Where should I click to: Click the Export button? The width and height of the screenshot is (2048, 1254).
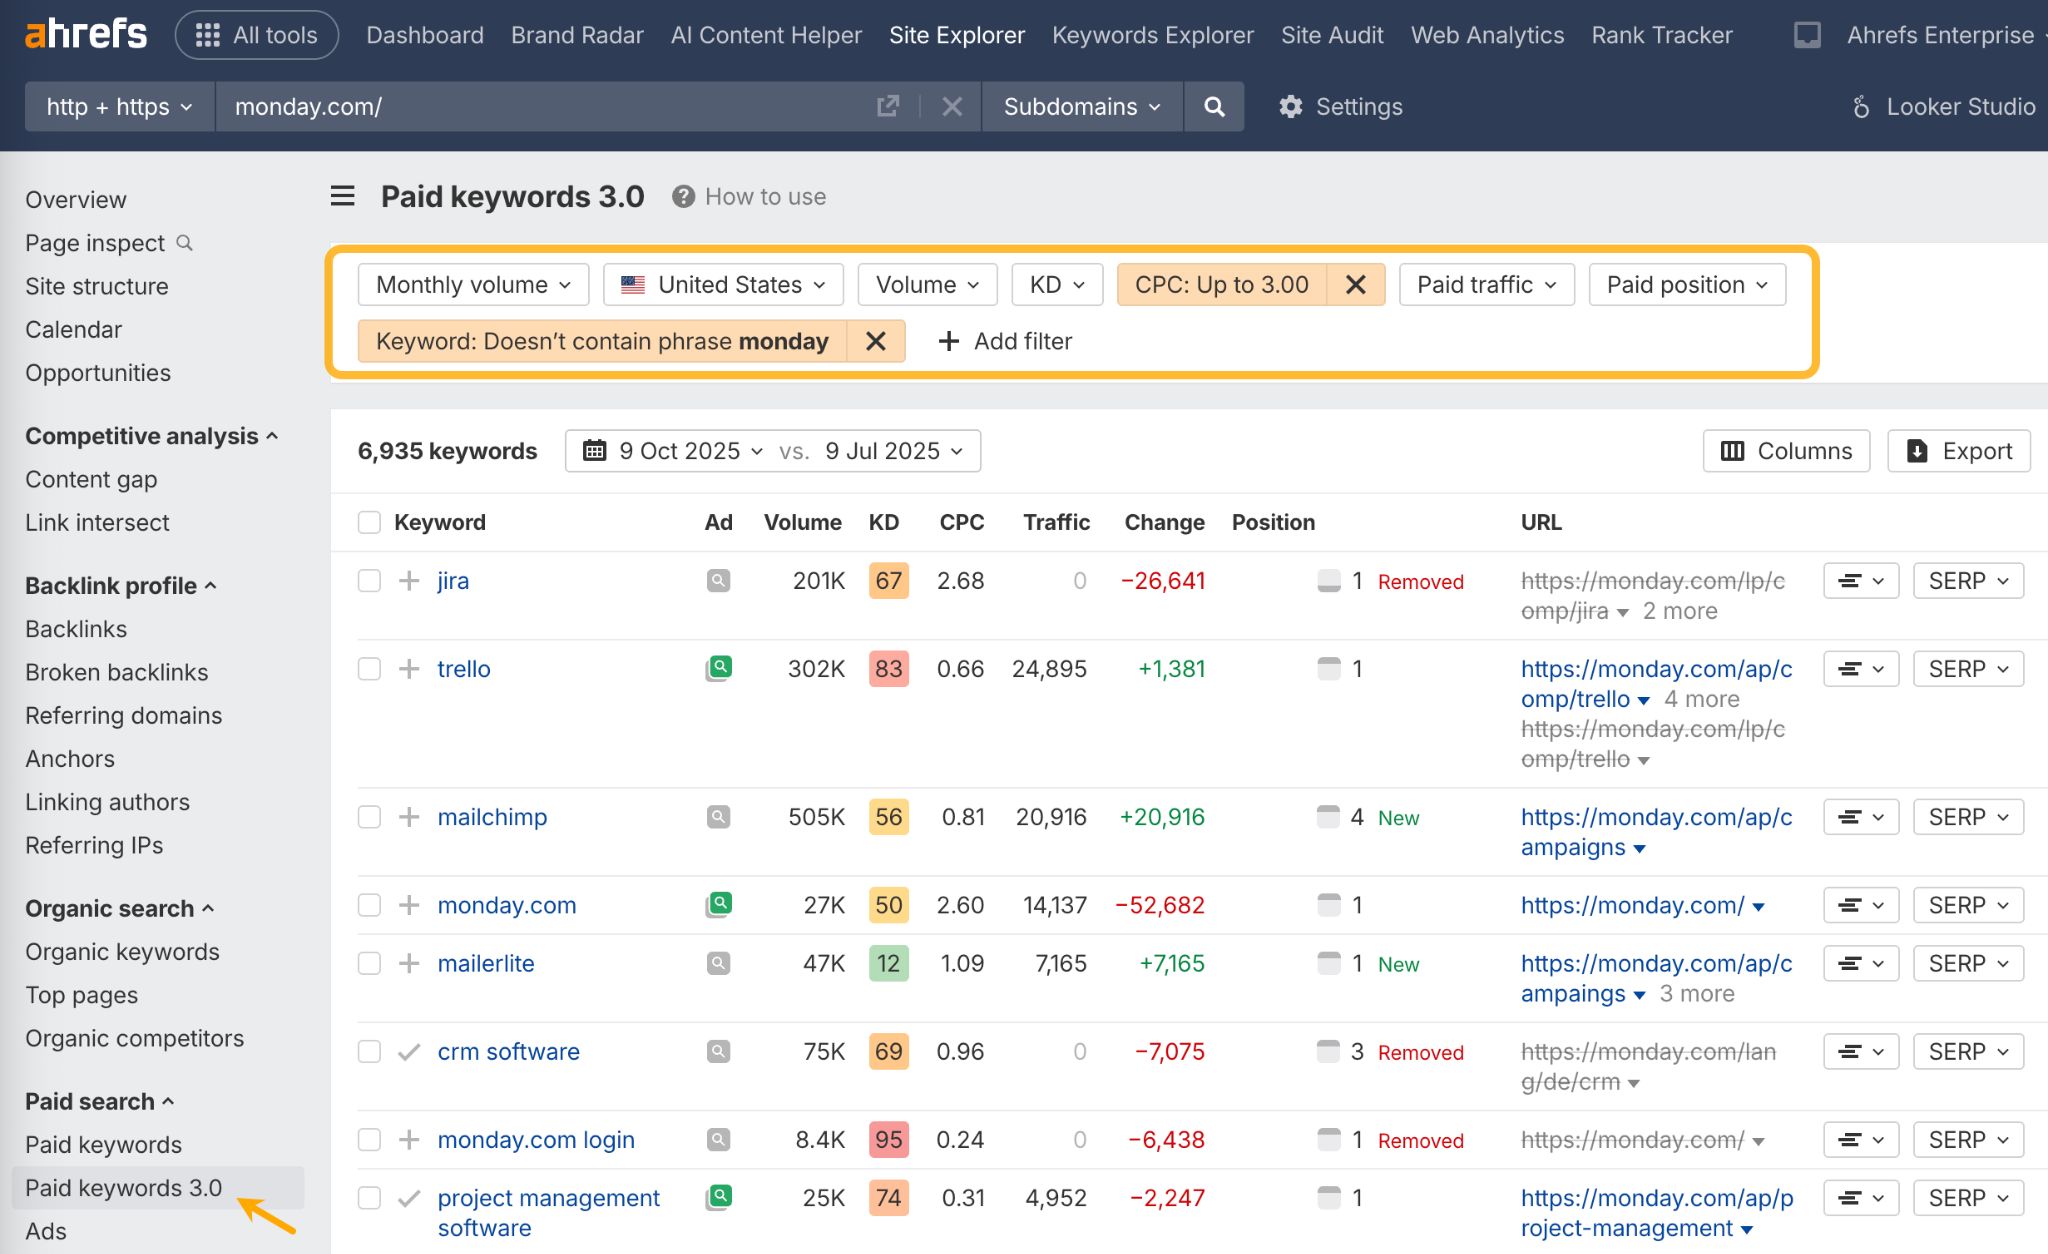pos(1958,451)
